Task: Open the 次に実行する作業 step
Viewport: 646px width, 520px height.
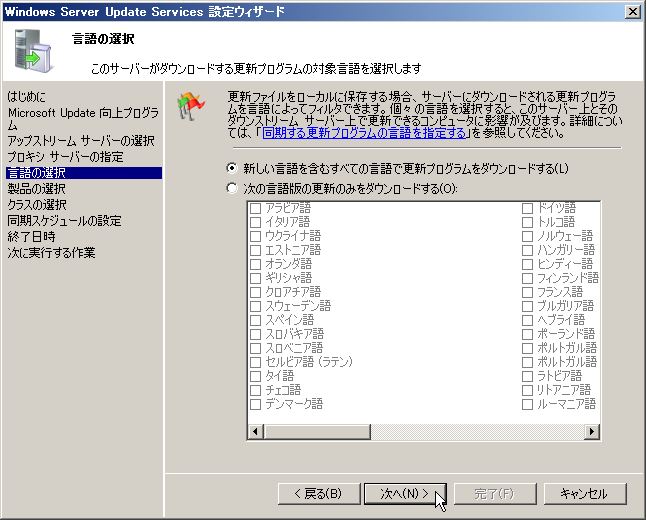Action: [51, 253]
